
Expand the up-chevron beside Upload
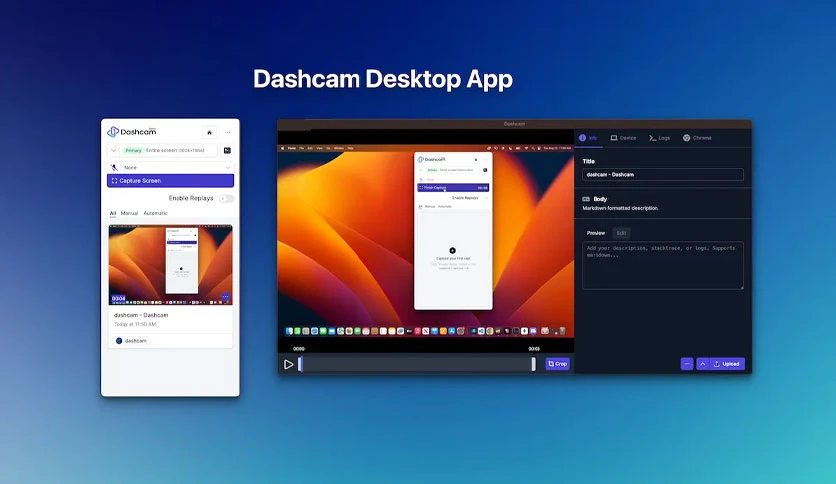click(x=703, y=364)
